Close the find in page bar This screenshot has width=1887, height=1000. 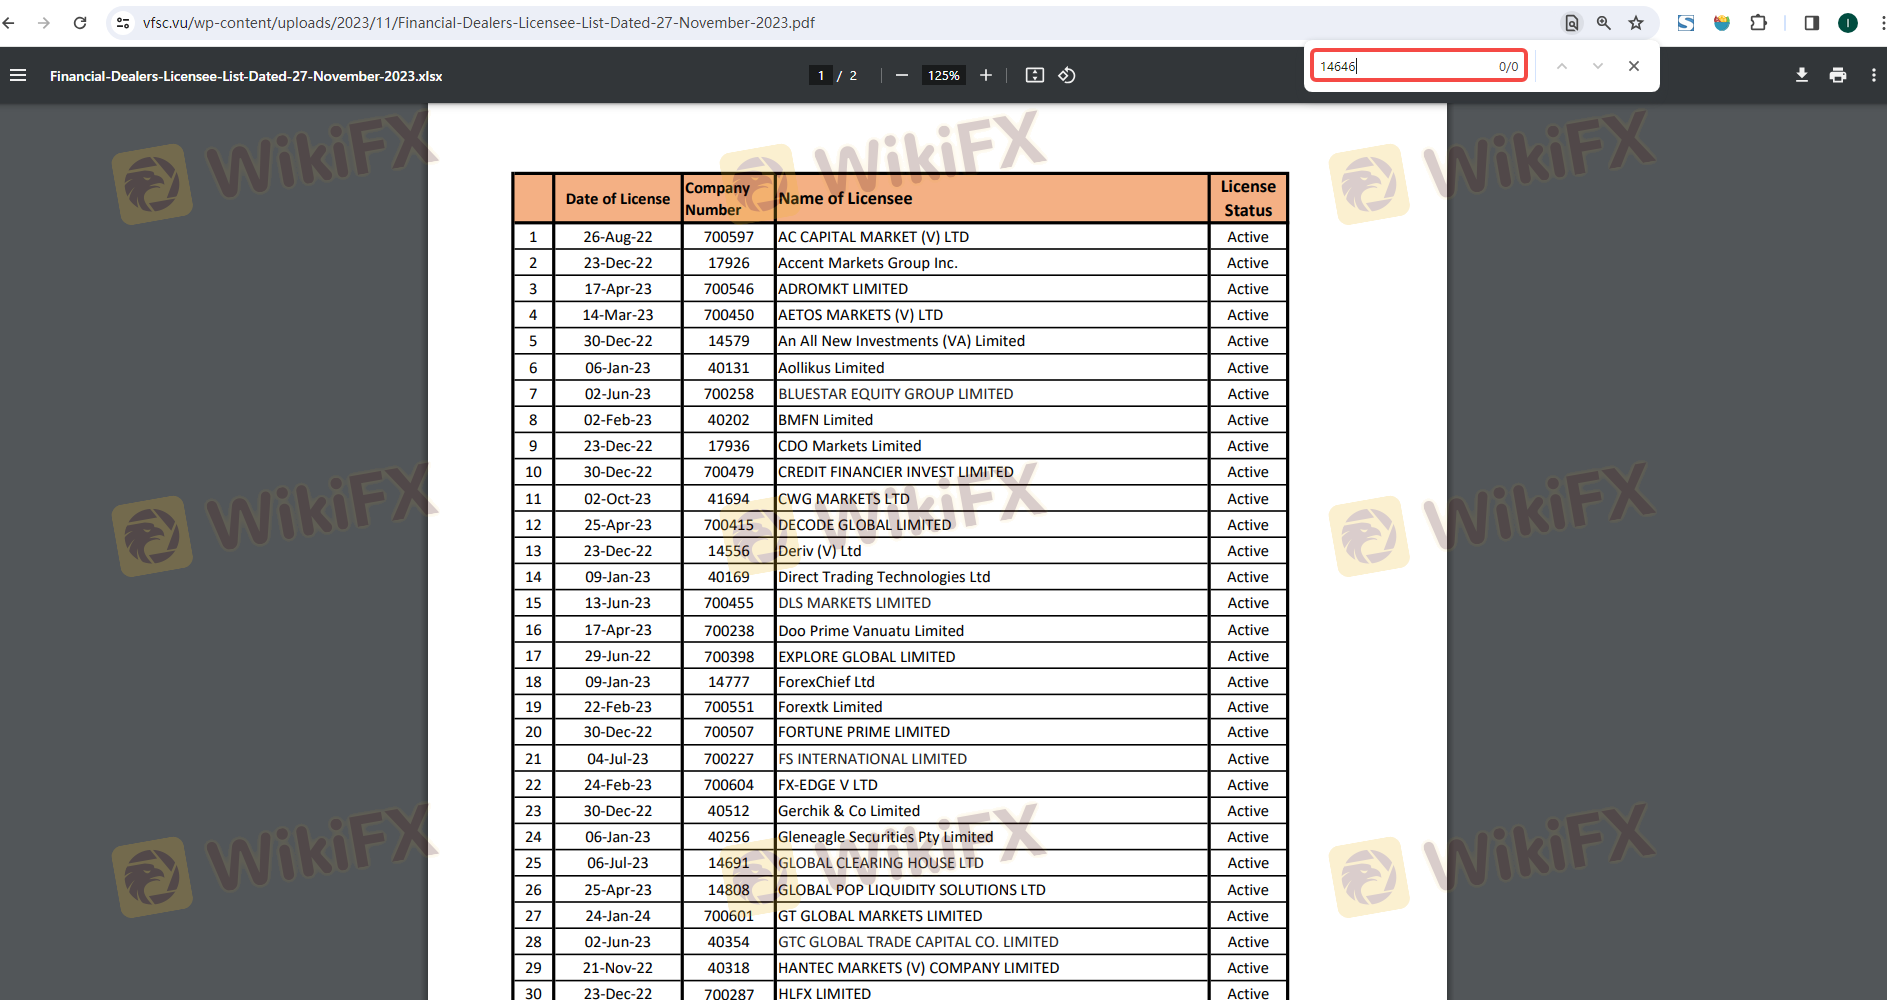tap(1634, 66)
